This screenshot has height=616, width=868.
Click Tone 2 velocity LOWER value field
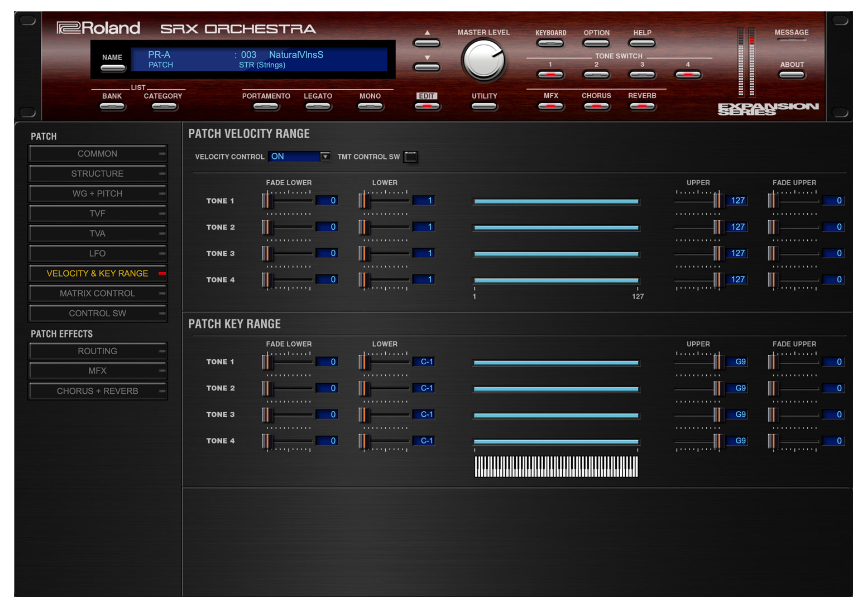[423, 227]
